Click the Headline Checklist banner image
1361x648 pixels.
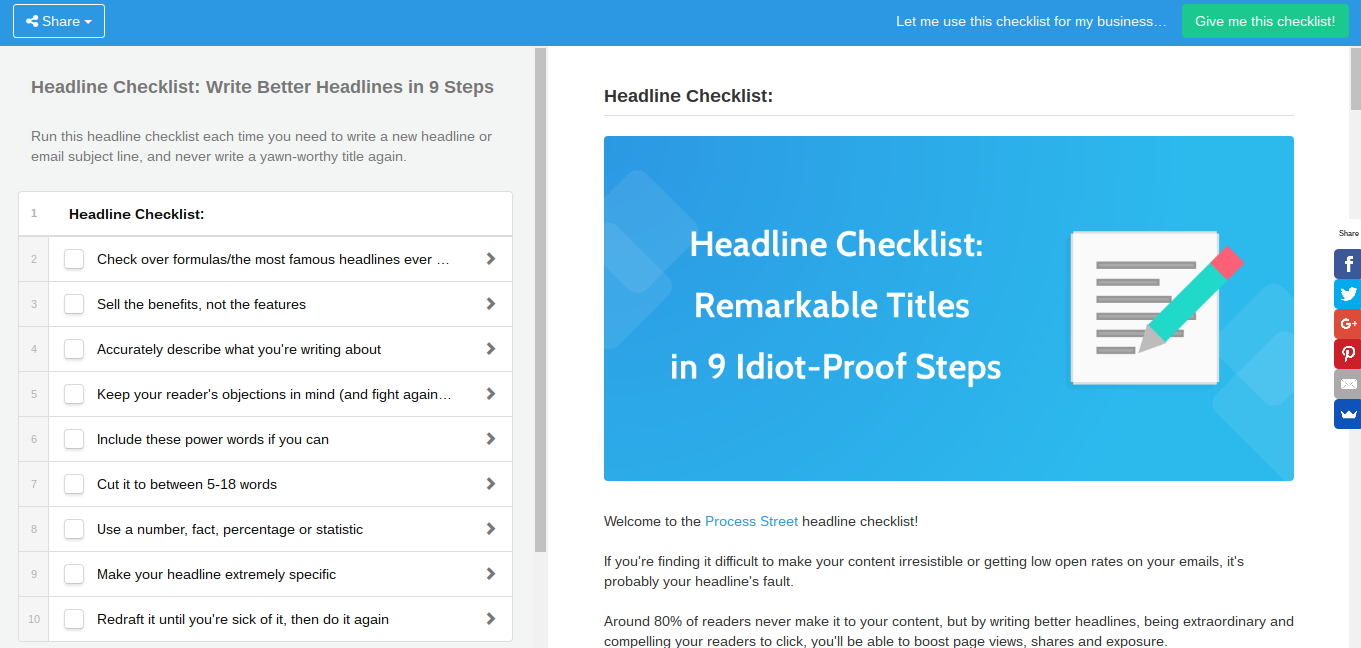(948, 308)
